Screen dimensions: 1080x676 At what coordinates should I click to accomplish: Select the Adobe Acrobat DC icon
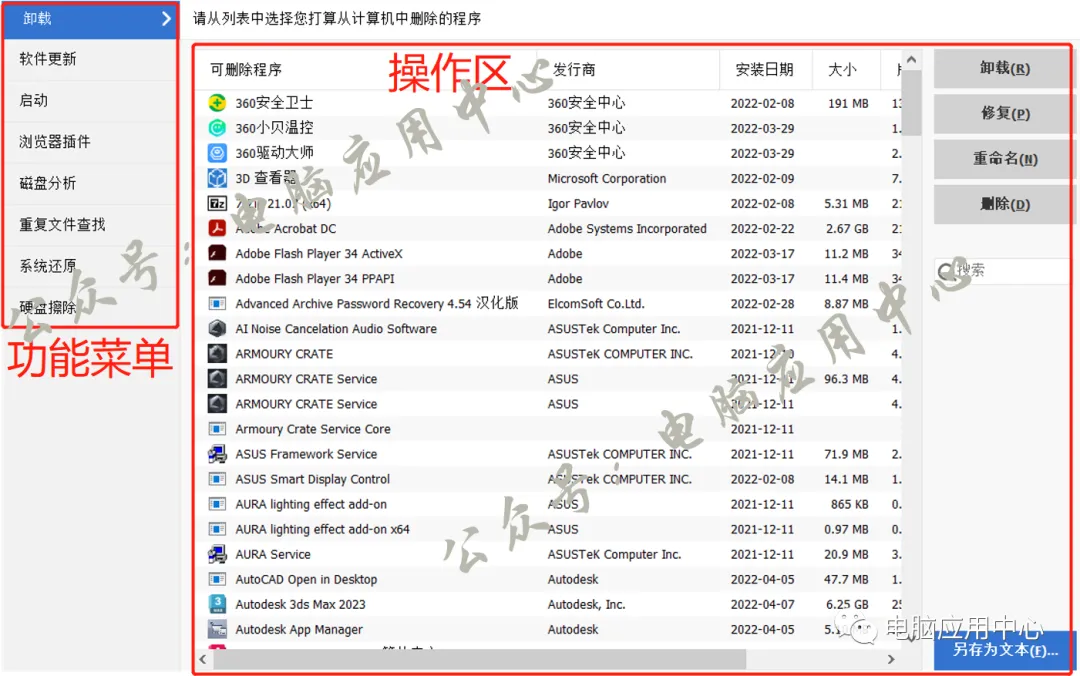tap(217, 228)
